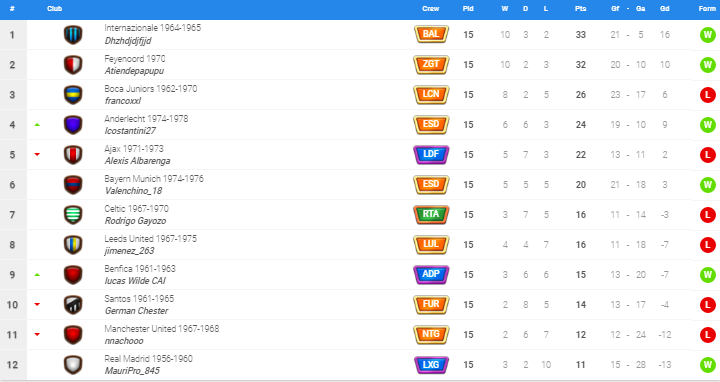Image resolution: width=720 pixels, height=382 pixels.
Task: Open manager profile German Chester
Action: click(x=136, y=311)
